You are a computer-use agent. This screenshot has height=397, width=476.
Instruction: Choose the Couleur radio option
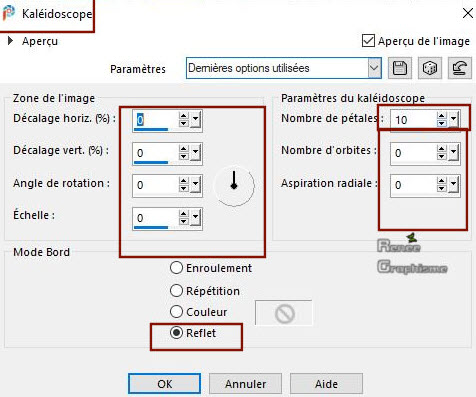click(x=176, y=312)
